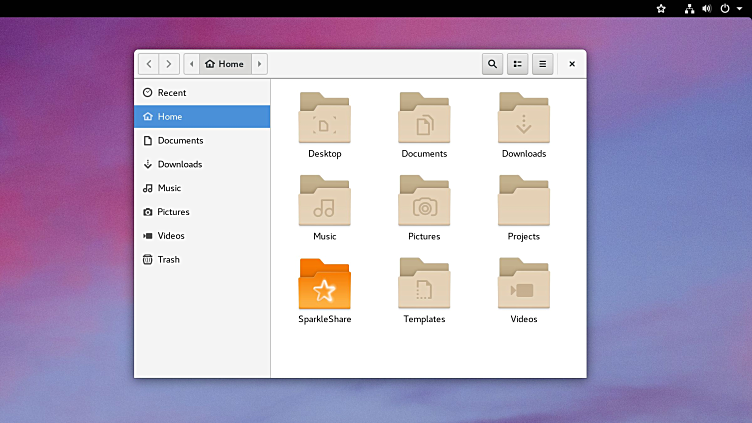Open the Pictures folder with camera icon

point(424,203)
